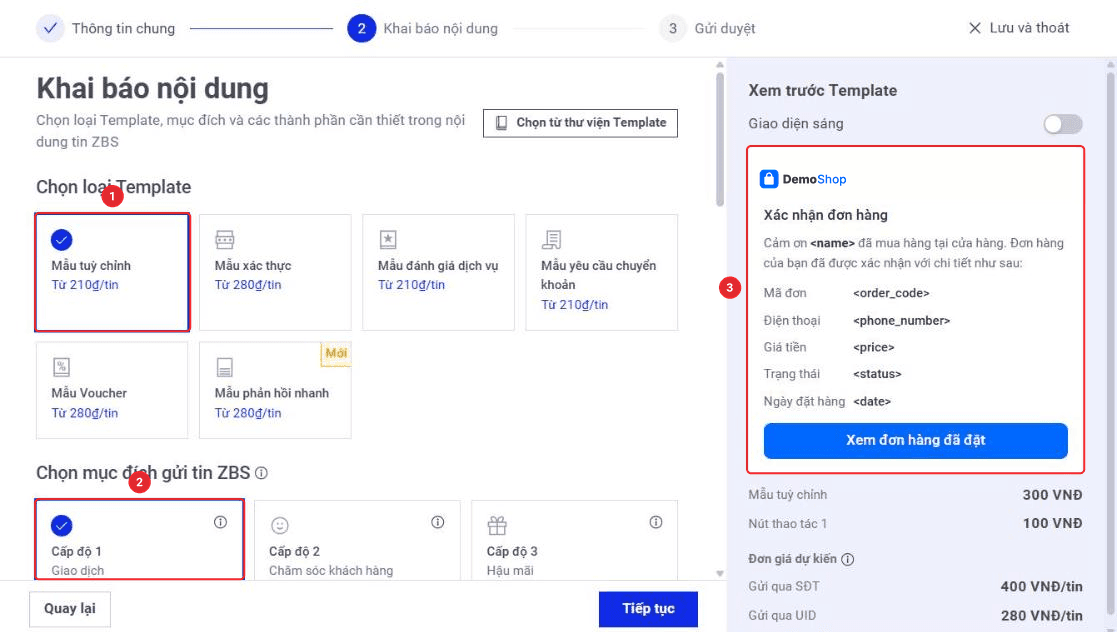The height and width of the screenshot is (632, 1117).
Task: Click the <date> placeholder text
Action: (872, 401)
